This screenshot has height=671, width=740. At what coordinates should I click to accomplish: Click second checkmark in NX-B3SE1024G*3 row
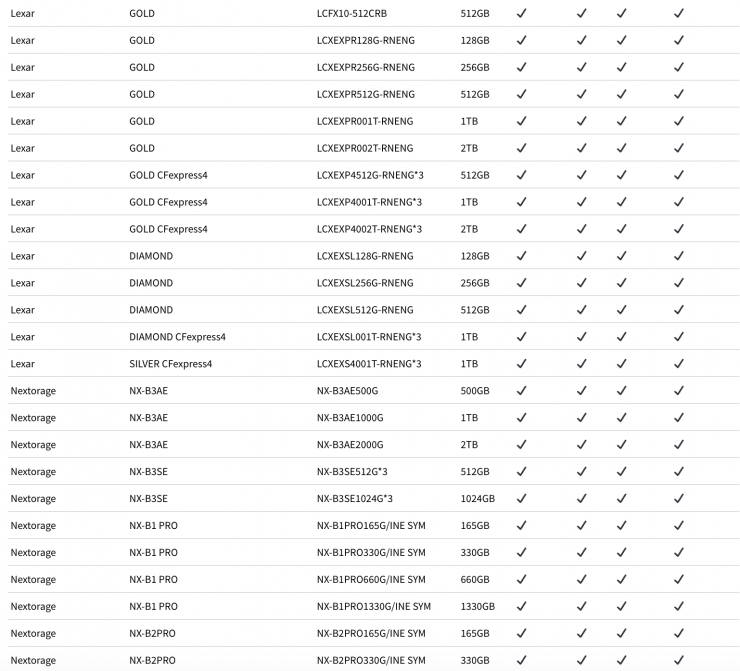(x=581, y=498)
